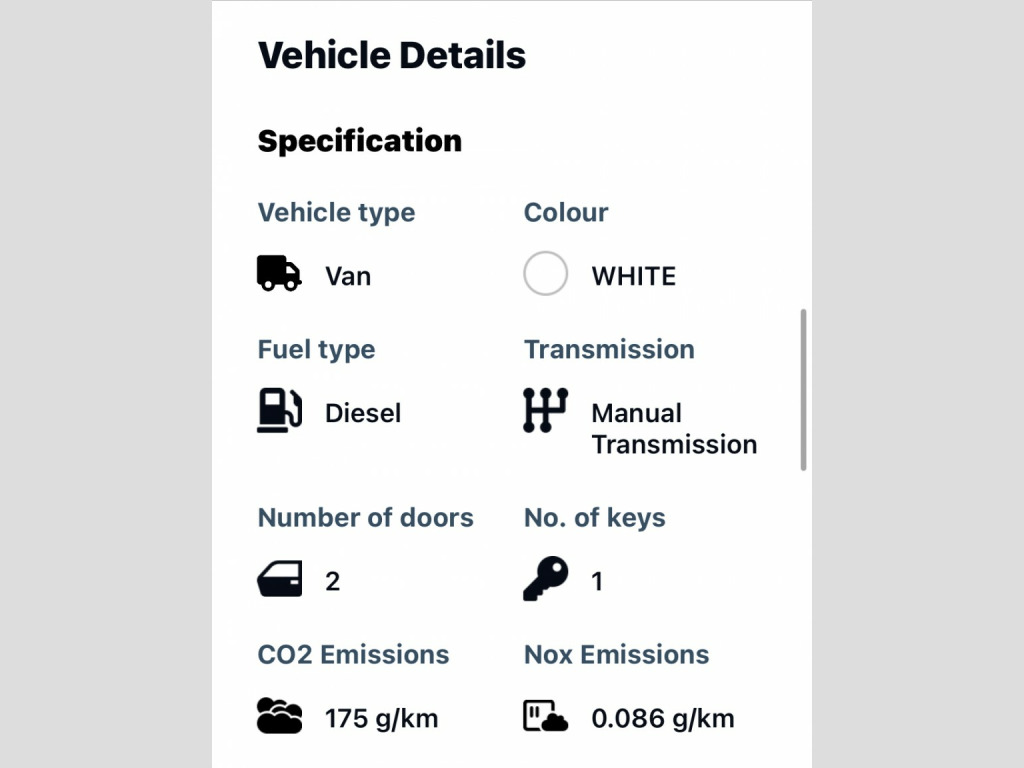This screenshot has height=768, width=1024.
Task: Click the manual gearshift icon
Action: tap(545, 410)
